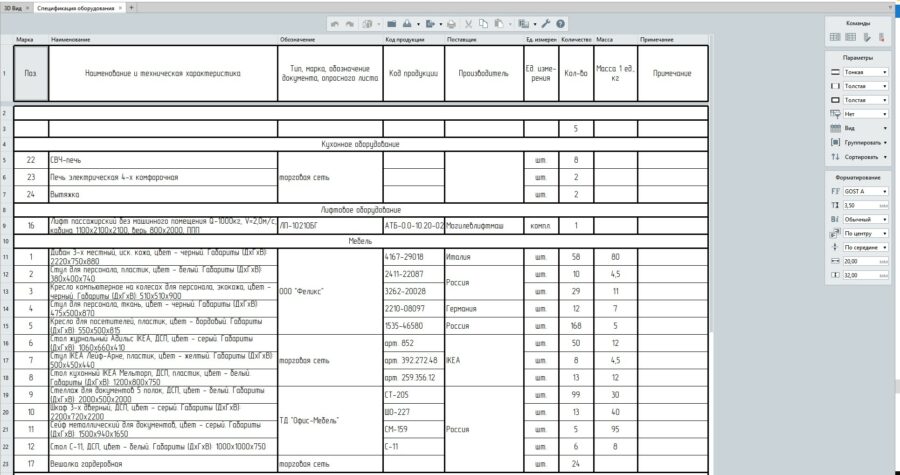Open dropdown arrow next to import icon
The height and width of the screenshot is (475, 900).
[418, 25]
